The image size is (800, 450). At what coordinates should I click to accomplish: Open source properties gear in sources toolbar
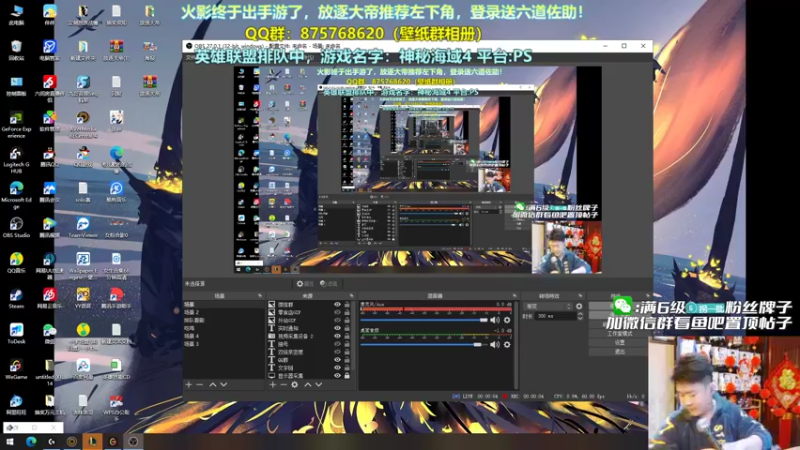tap(294, 385)
